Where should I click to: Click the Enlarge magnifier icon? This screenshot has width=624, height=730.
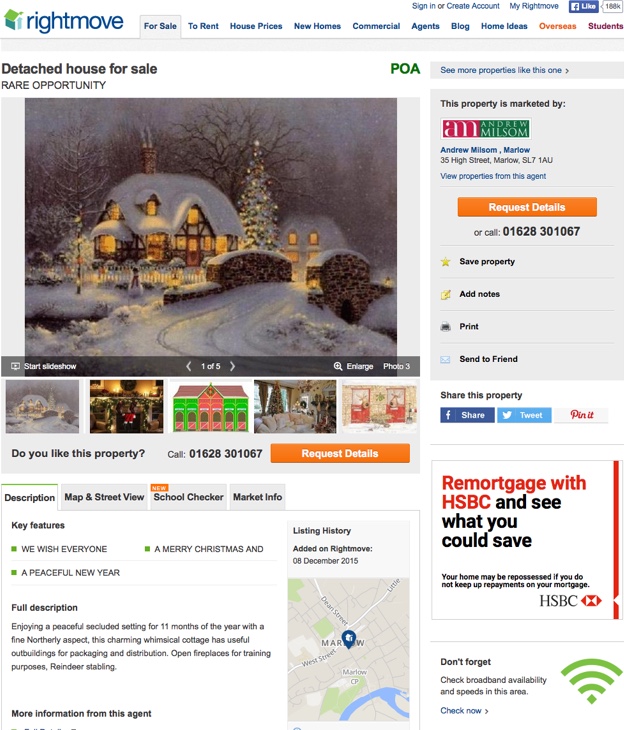pos(338,366)
